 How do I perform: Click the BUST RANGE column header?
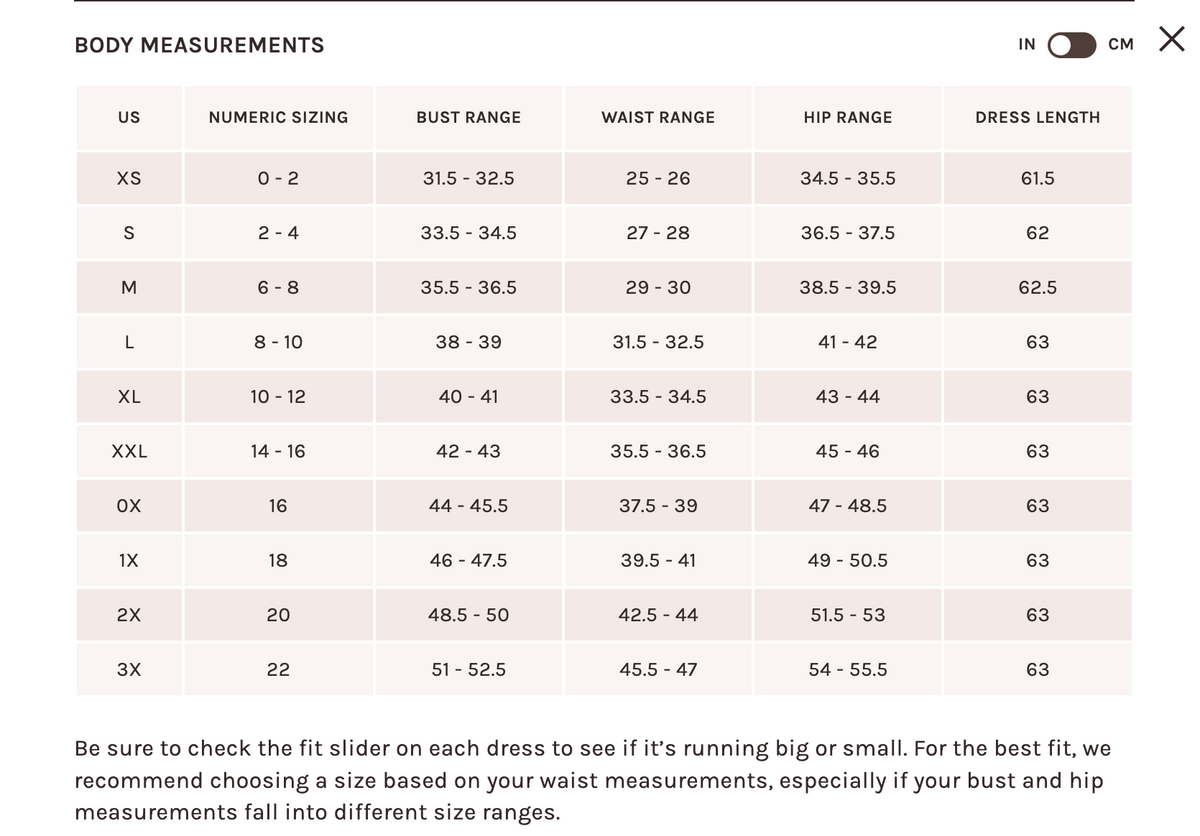click(469, 118)
